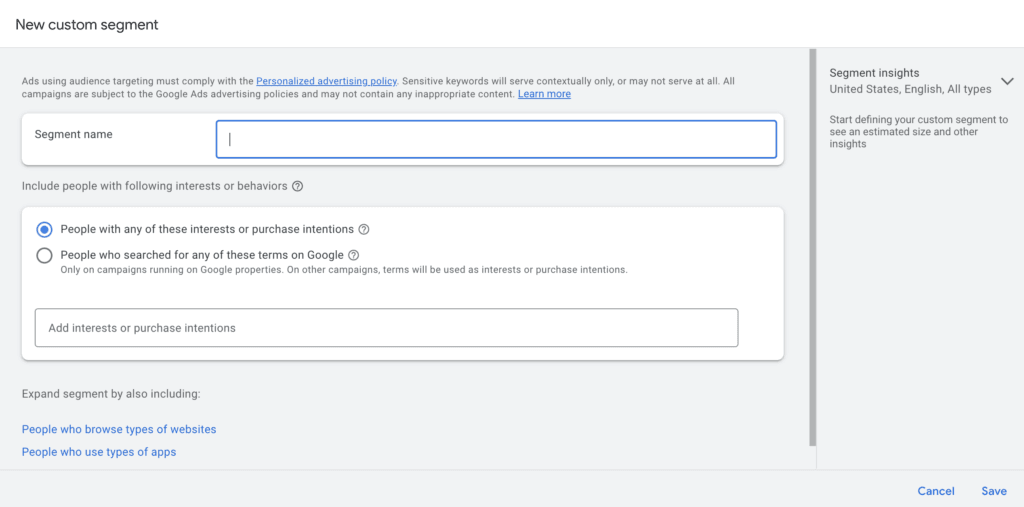This screenshot has height=507, width=1024.
Task: Click help icon beside interests or behaviors heading
Action: tap(297, 186)
